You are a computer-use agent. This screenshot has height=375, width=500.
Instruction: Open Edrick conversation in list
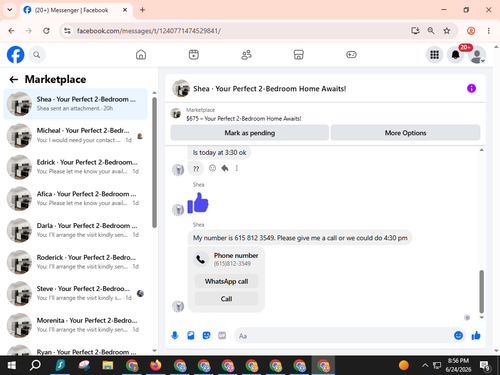tap(75, 167)
